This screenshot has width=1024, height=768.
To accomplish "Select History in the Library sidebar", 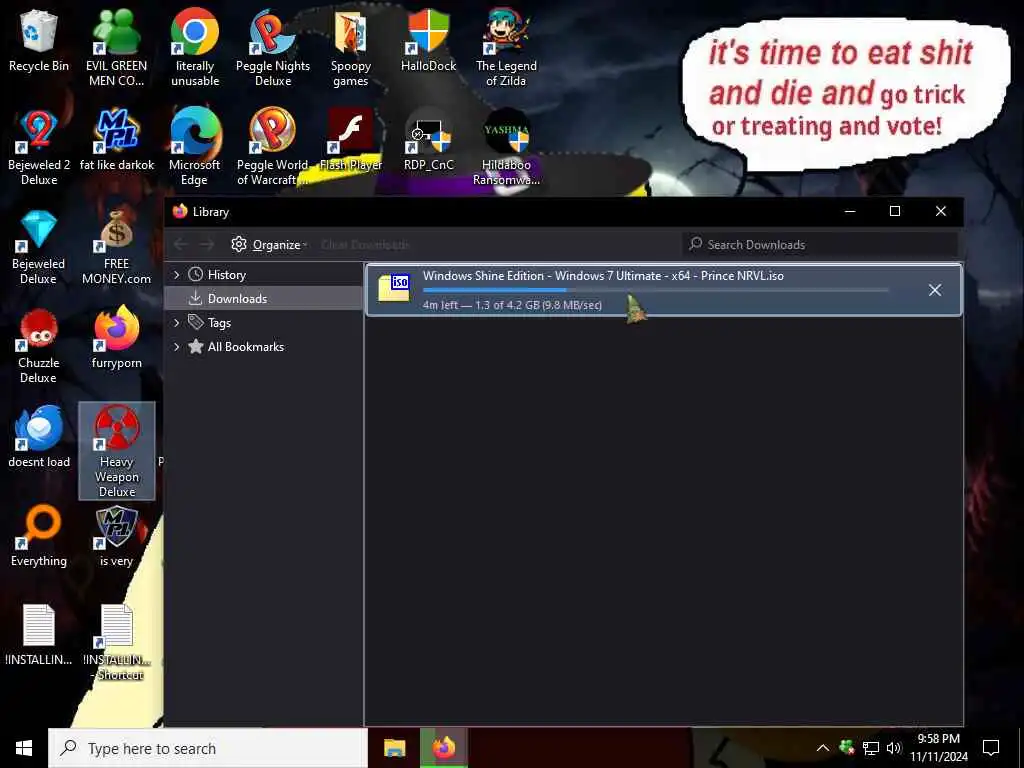I will (263, 275).
